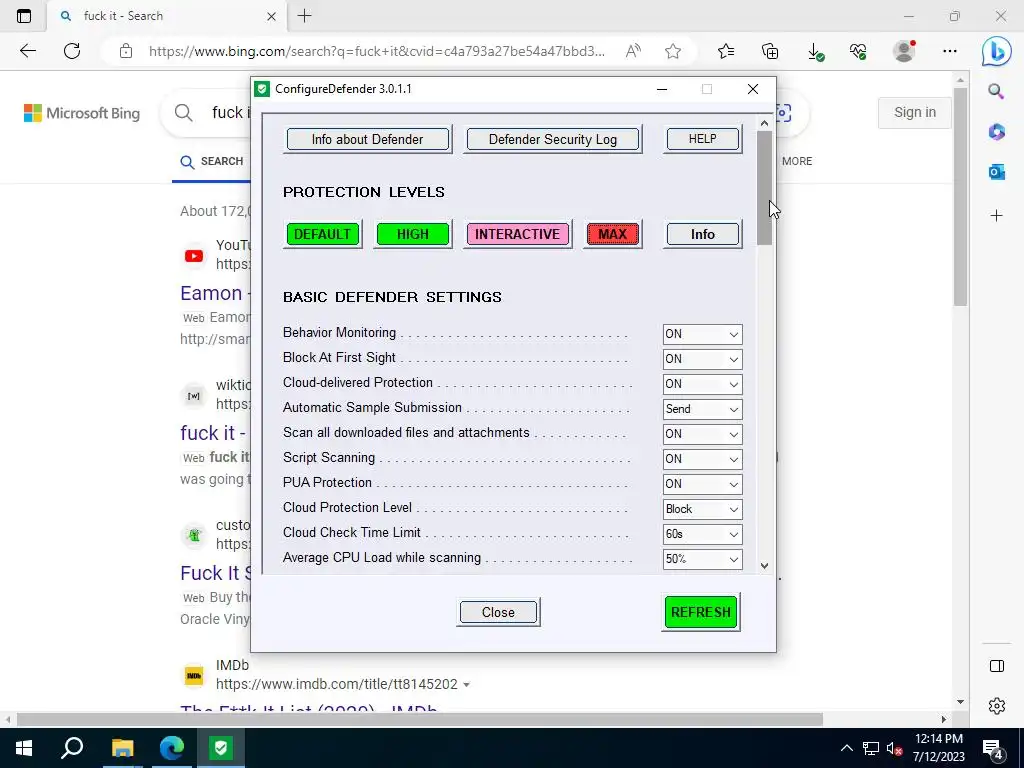Click the green REFRESH button
The image size is (1024, 768).
[x=701, y=613]
